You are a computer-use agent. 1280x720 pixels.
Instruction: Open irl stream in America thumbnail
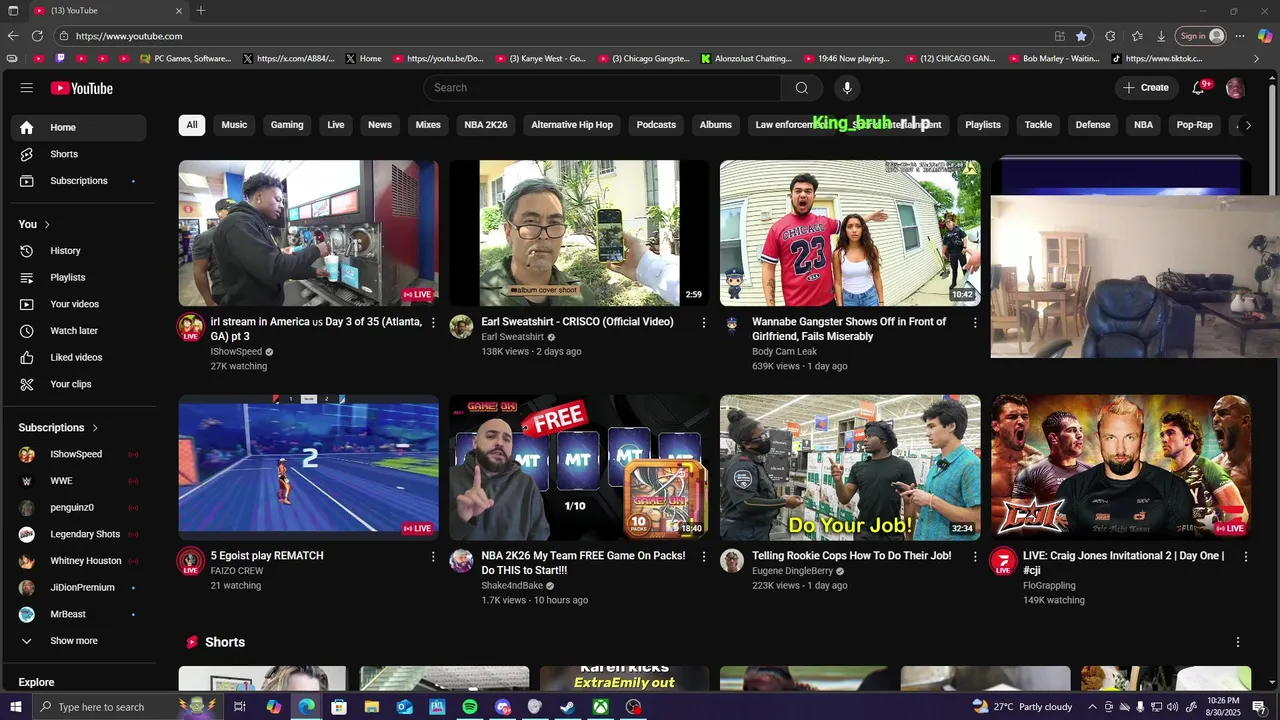click(308, 233)
